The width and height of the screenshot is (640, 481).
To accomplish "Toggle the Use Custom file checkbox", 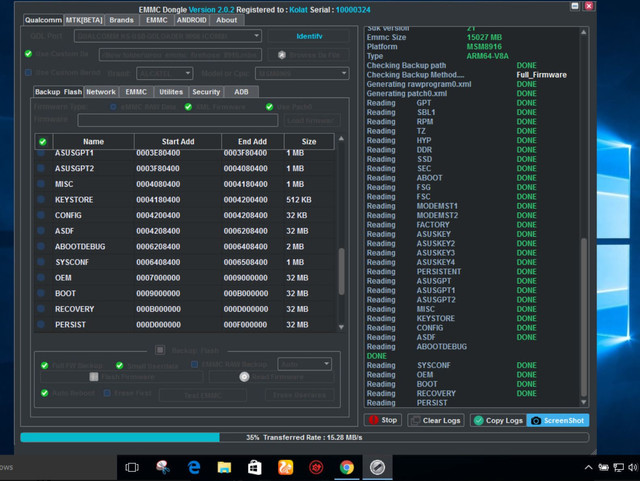I will pyautogui.click(x=28, y=53).
